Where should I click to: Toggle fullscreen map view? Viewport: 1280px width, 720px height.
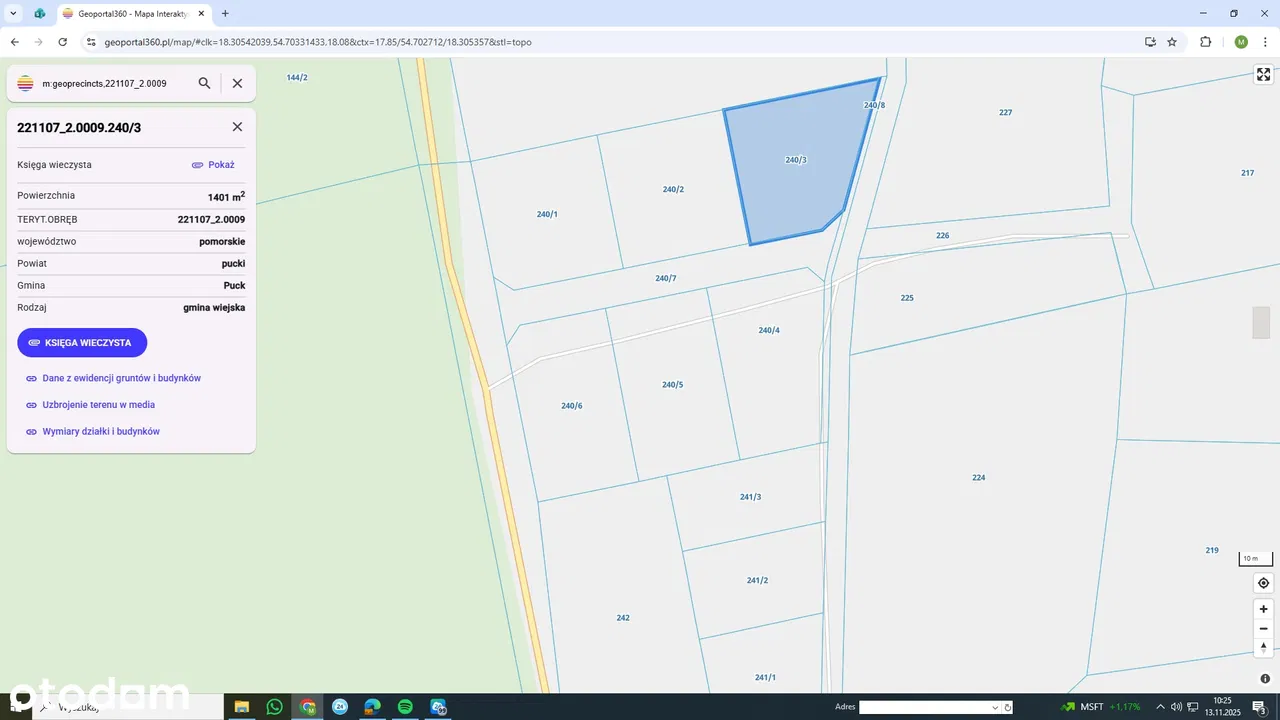[1263, 75]
